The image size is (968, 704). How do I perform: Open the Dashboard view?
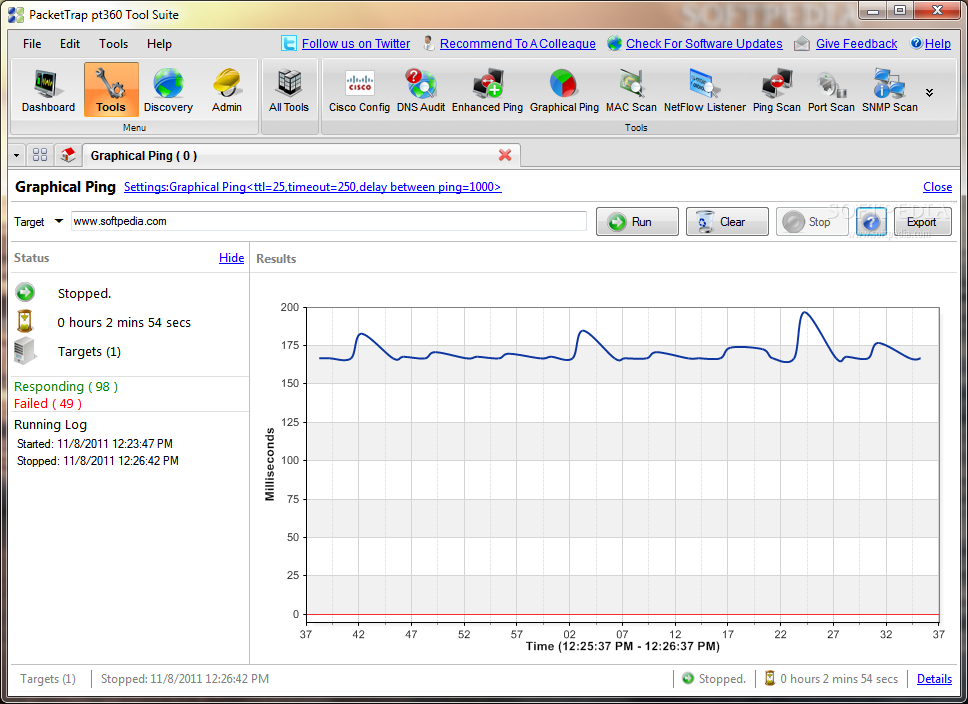48,91
